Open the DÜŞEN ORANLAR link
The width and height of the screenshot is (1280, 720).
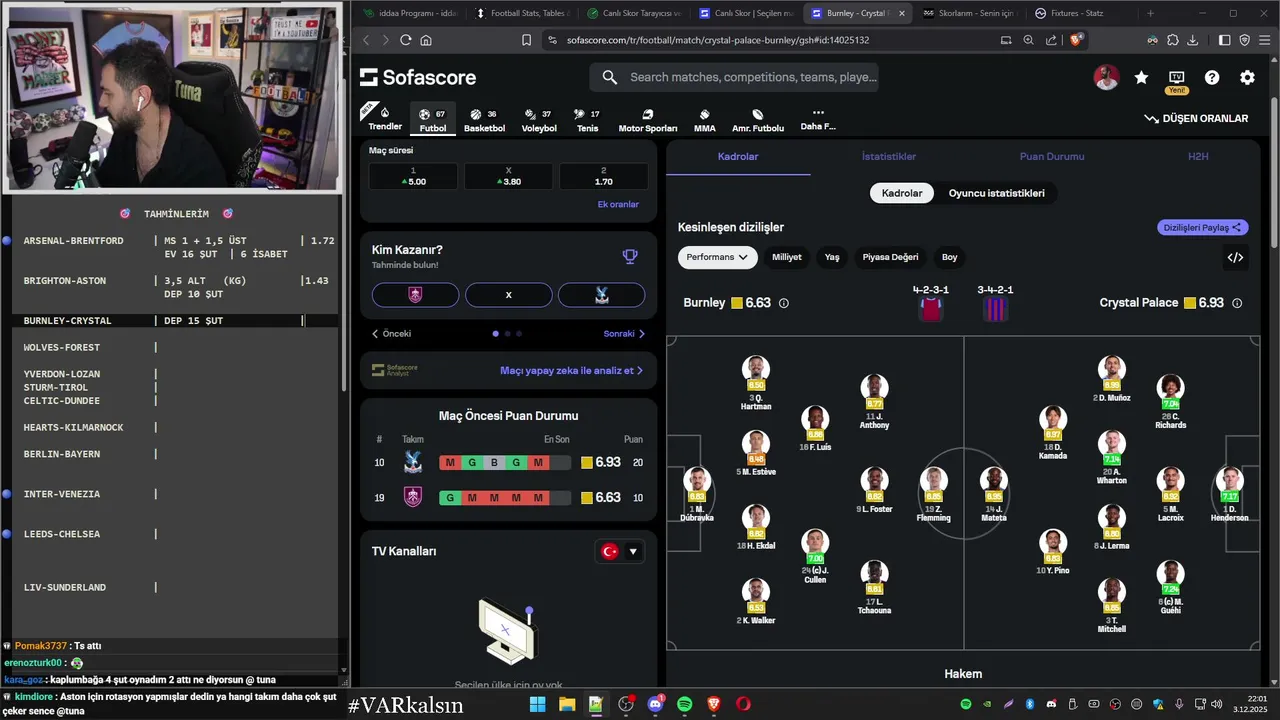[x=1196, y=118]
